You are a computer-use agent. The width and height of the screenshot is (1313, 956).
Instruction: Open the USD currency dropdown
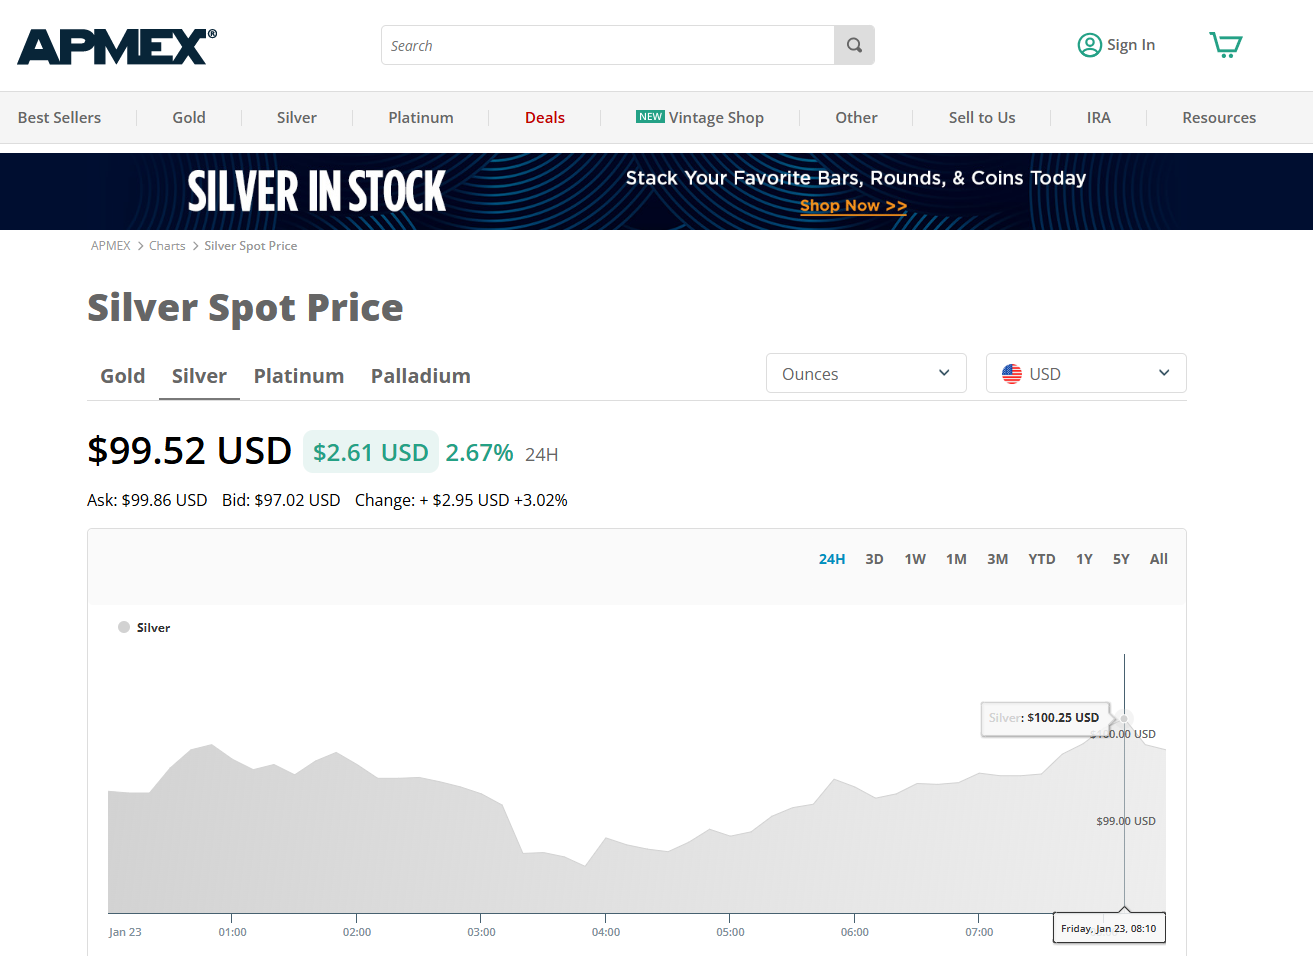[x=1086, y=373]
